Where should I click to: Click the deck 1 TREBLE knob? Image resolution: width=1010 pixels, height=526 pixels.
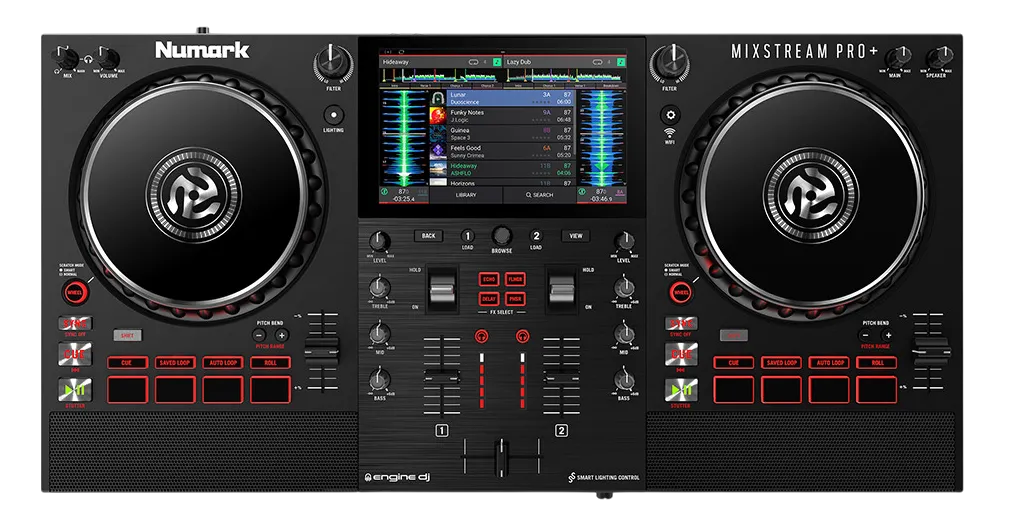pyautogui.click(x=379, y=288)
